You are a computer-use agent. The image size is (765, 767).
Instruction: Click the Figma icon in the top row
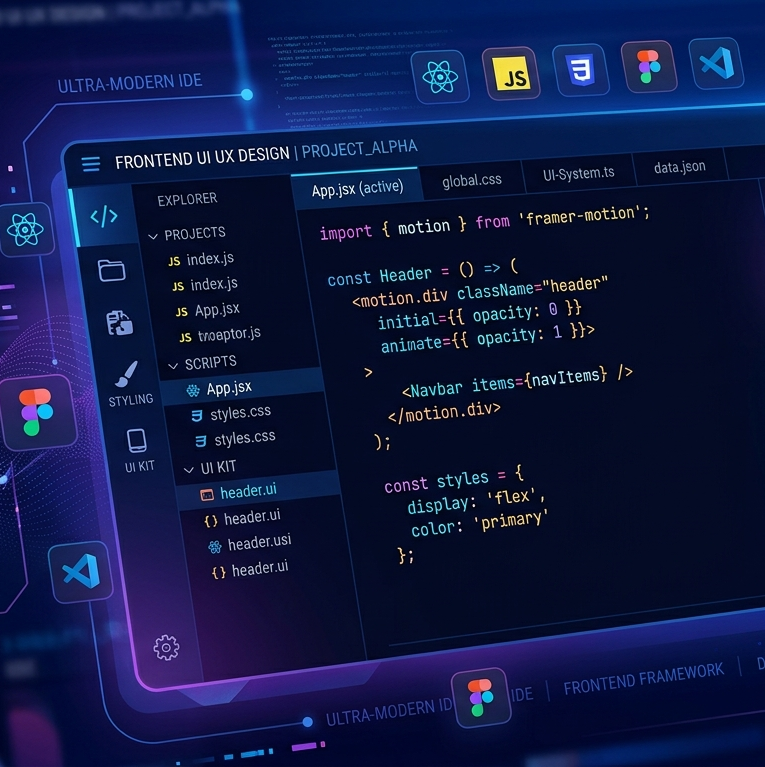649,66
